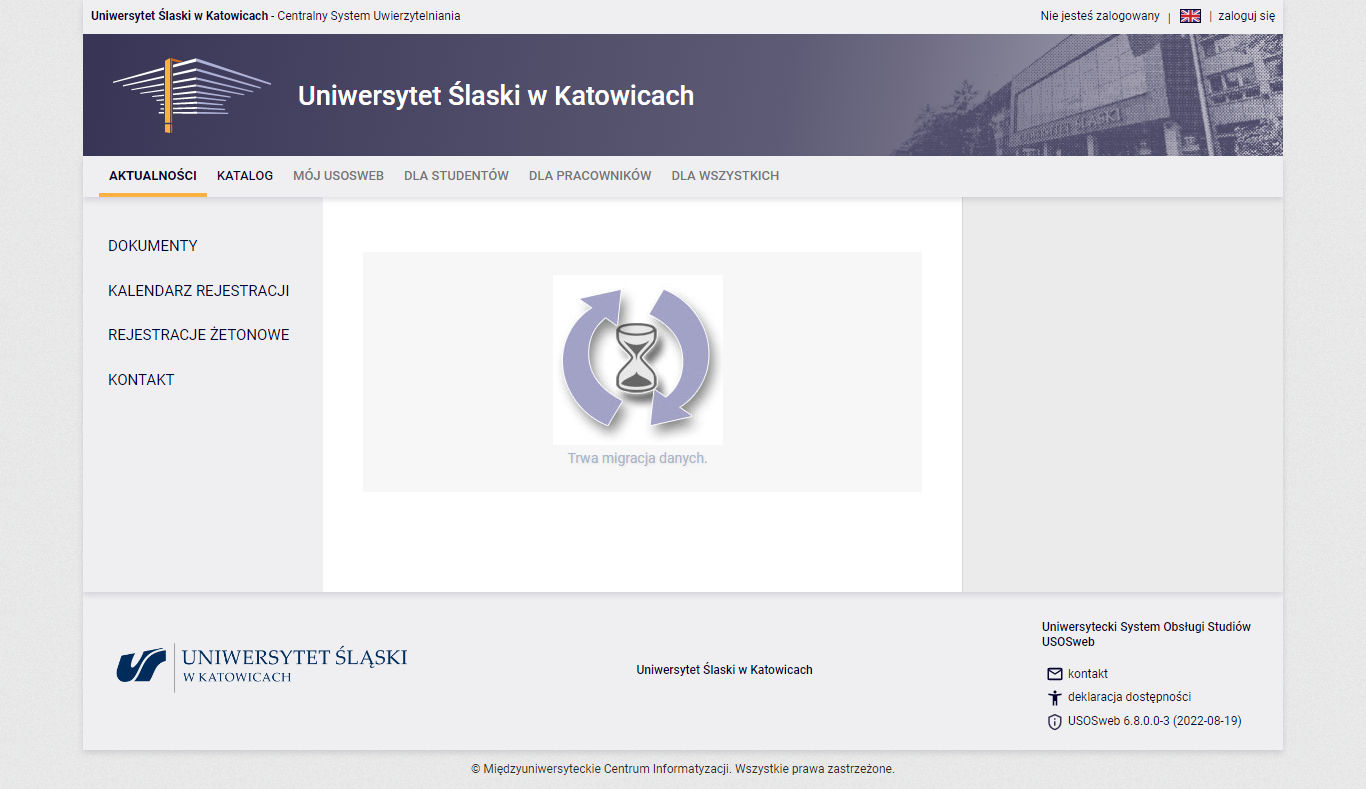Open KALENDARZ REJESTRACJI in the side menu

point(199,291)
